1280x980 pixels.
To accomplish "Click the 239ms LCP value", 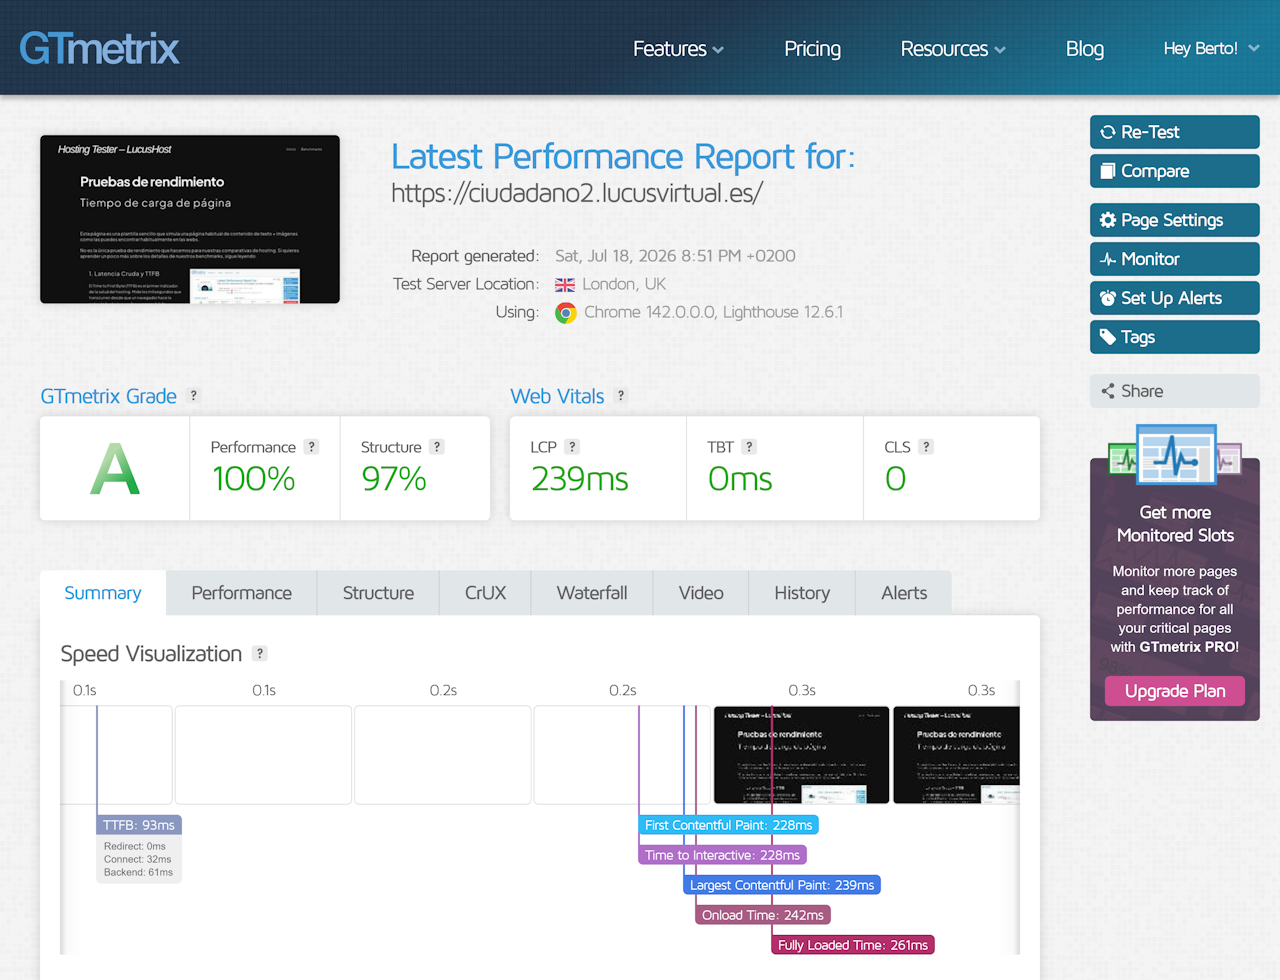I will (x=580, y=479).
